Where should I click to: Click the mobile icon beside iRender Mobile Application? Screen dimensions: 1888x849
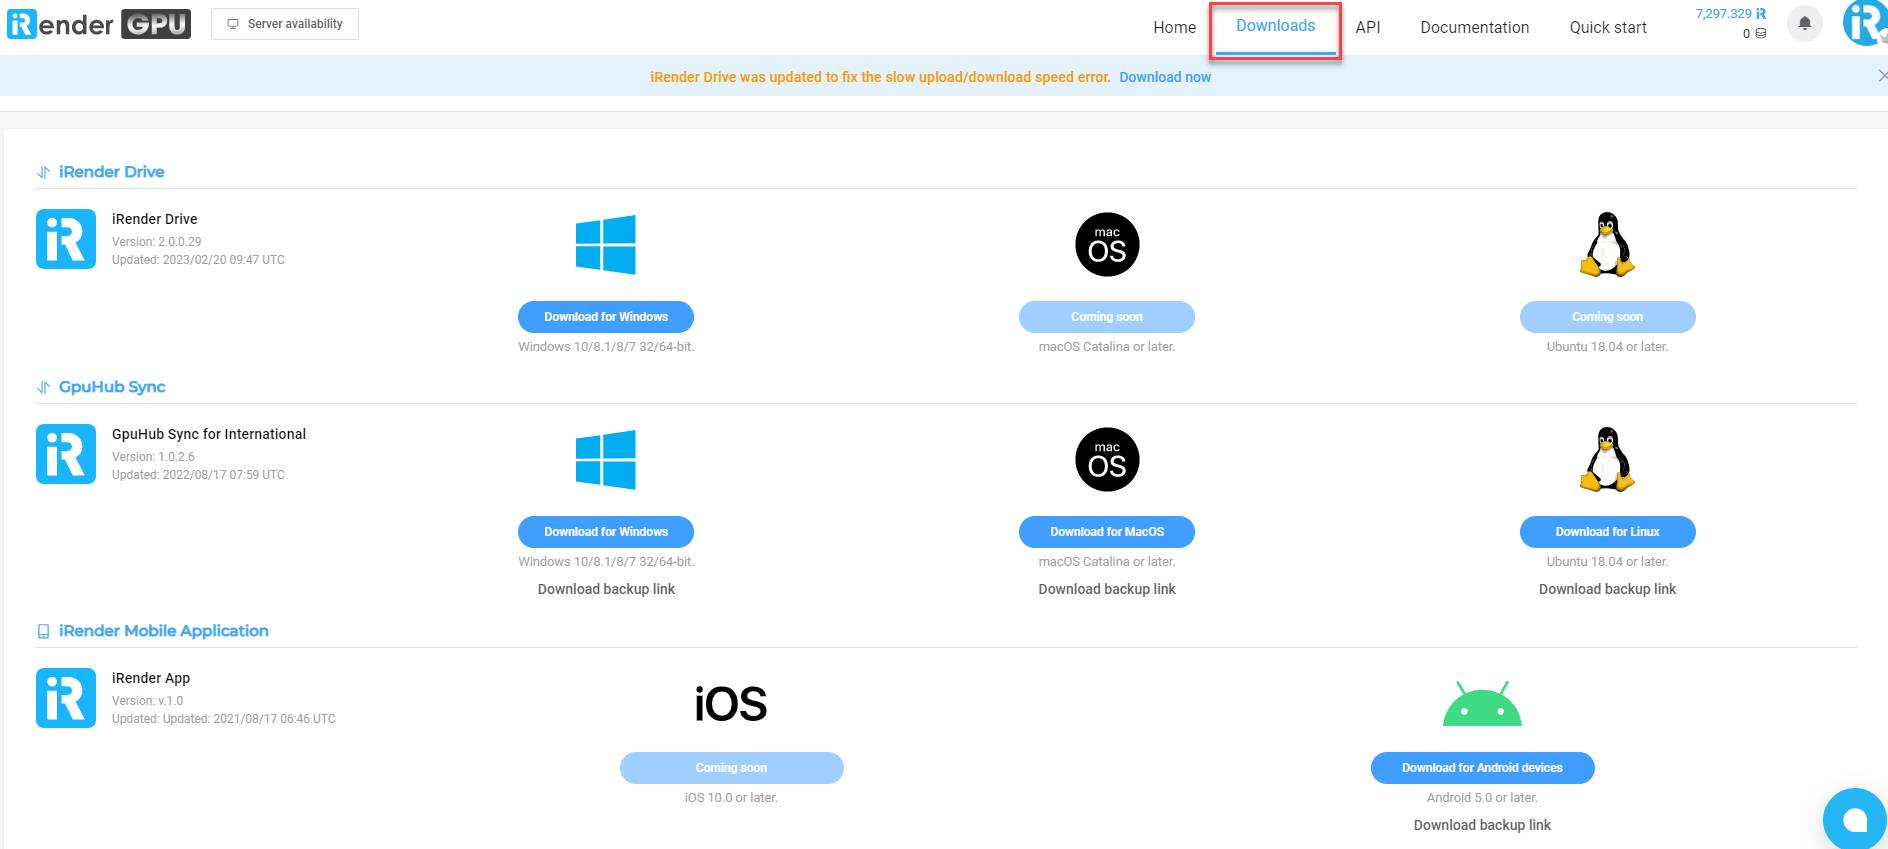[43, 631]
